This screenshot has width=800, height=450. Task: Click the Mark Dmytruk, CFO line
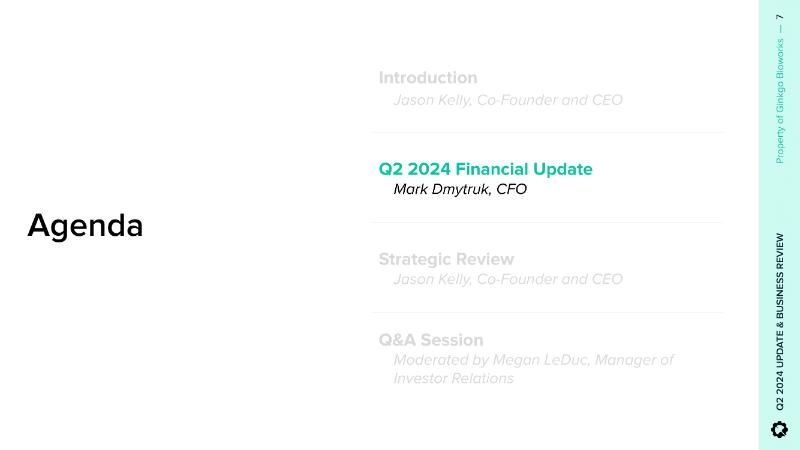460,189
